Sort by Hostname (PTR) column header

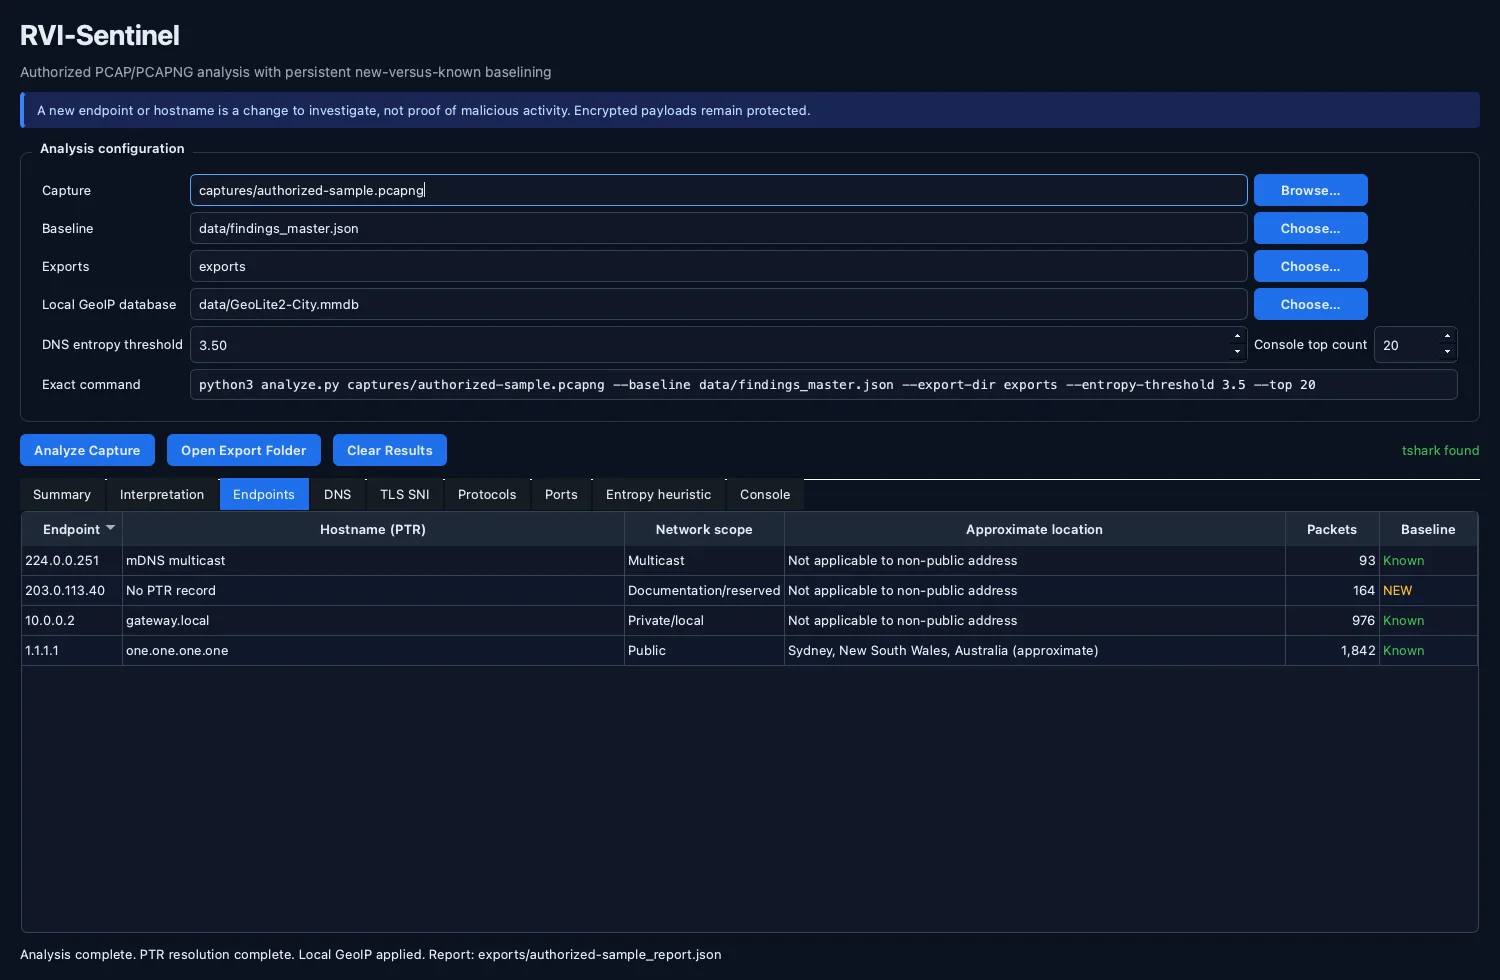(x=373, y=529)
